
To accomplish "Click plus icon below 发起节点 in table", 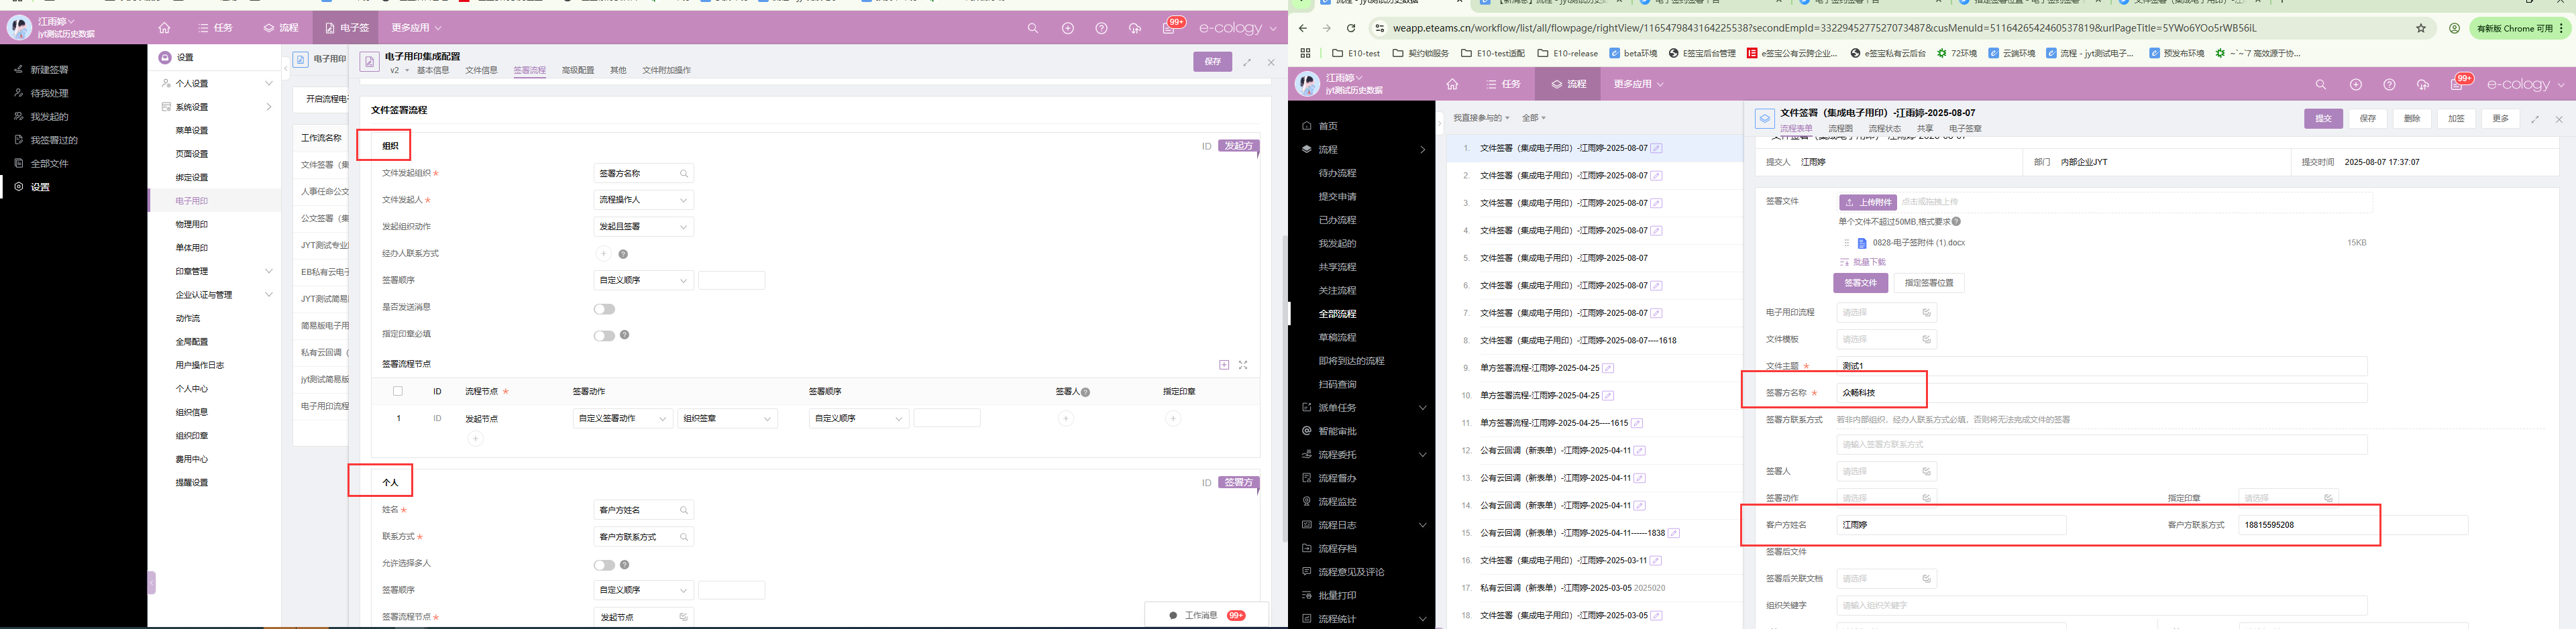I will (x=475, y=439).
